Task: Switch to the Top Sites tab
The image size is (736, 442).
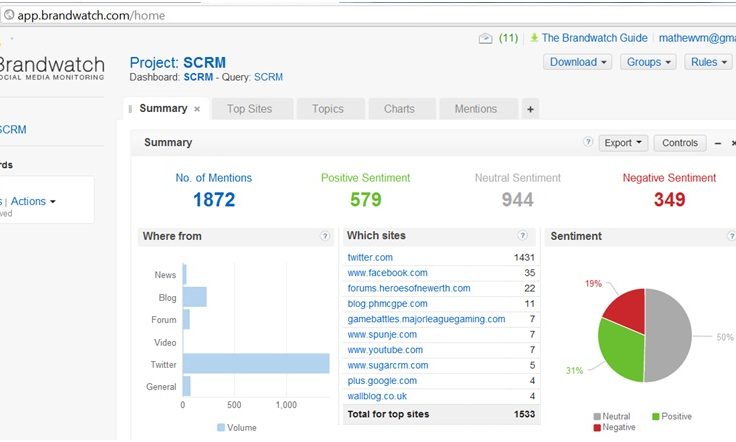Action: coord(253,109)
